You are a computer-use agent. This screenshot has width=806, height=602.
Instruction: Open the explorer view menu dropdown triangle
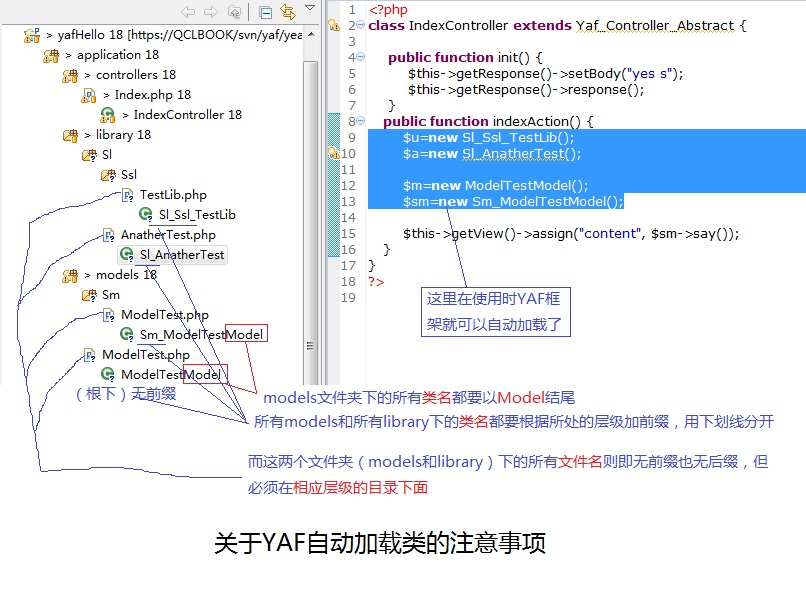click(309, 7)
